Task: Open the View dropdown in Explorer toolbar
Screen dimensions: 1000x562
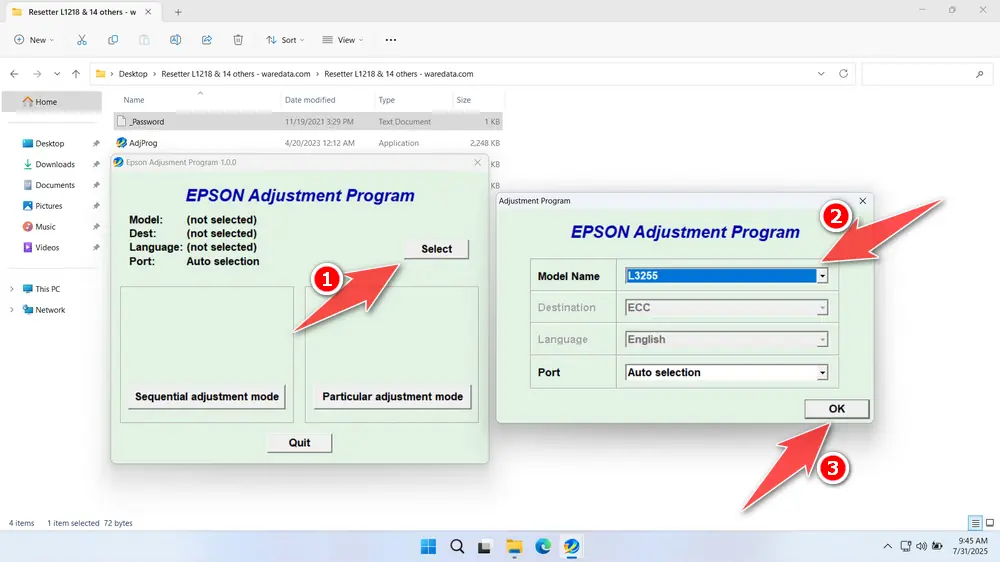Action: click(x=342, y=40)
